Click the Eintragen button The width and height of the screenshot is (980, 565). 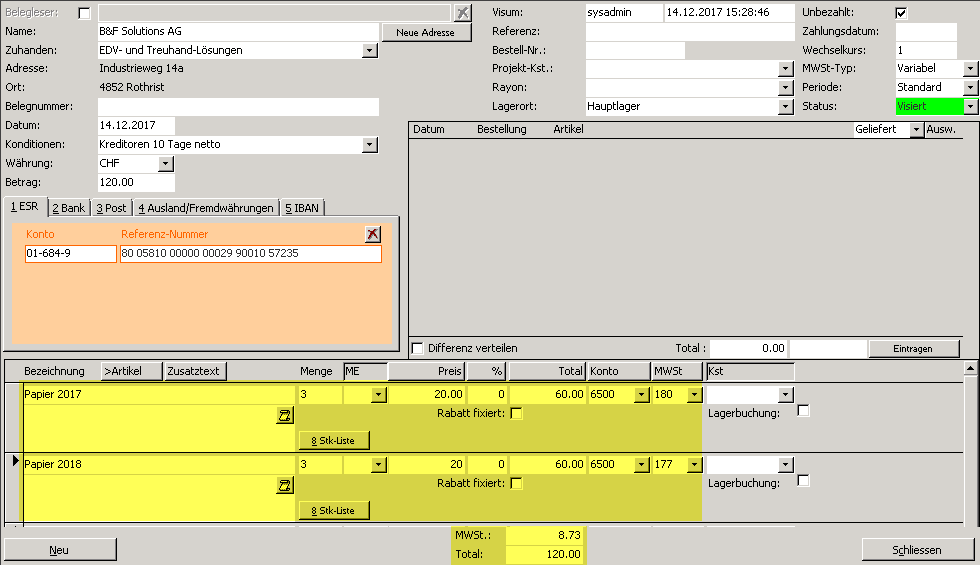pos(913,349)
